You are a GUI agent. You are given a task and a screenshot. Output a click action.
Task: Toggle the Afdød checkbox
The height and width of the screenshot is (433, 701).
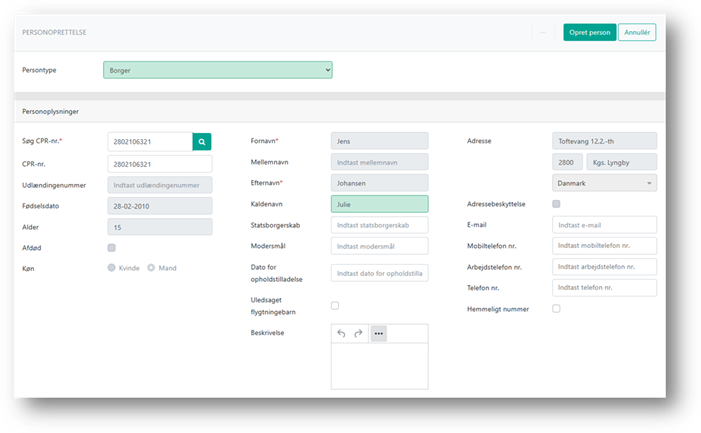[111, 248]
